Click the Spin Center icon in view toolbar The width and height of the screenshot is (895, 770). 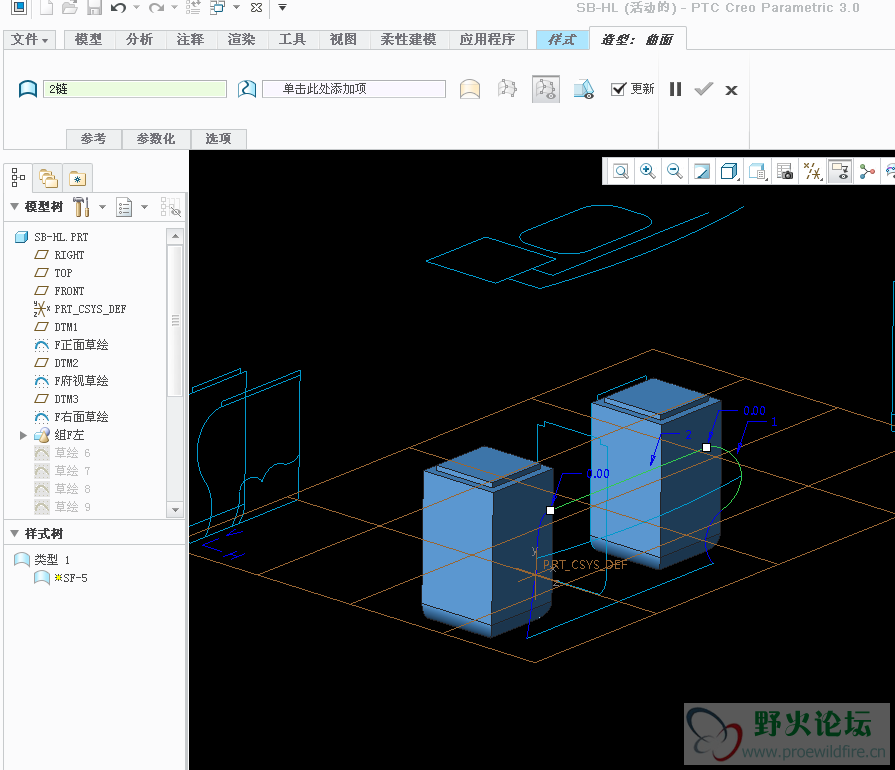[x=867, y=171]
